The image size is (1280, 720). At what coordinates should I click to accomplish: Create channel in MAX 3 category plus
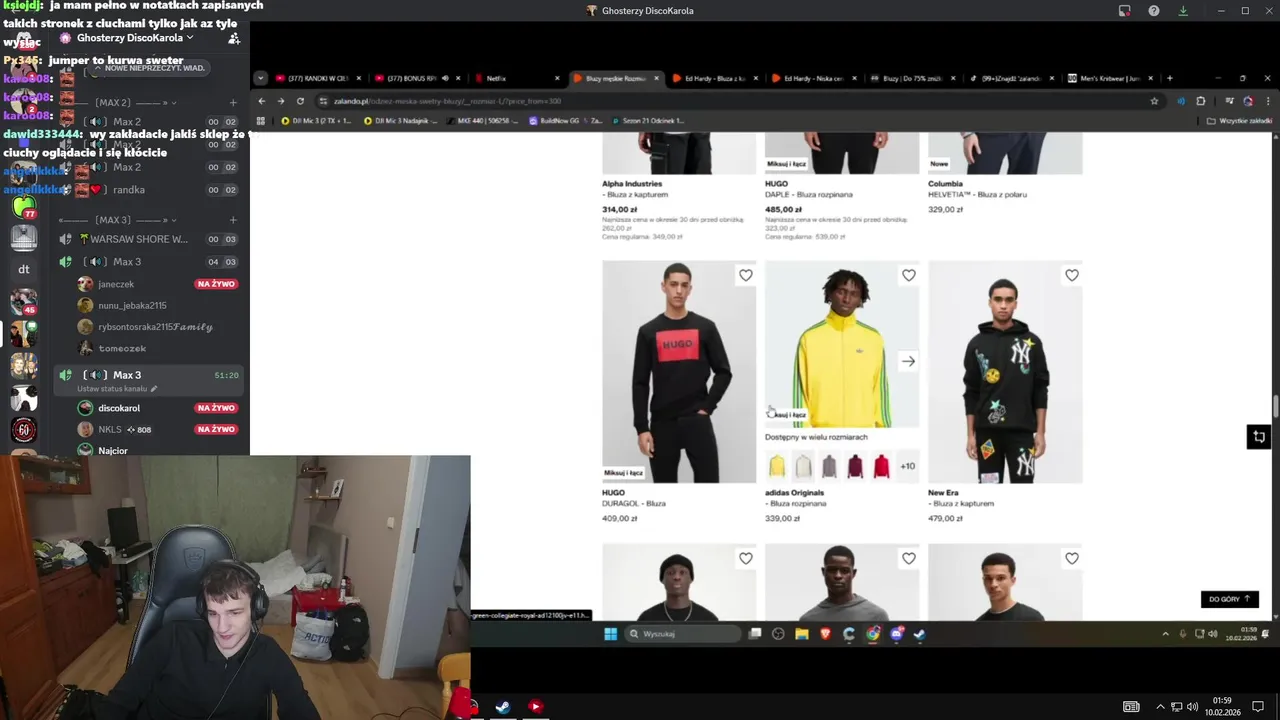tap(233, 220)
